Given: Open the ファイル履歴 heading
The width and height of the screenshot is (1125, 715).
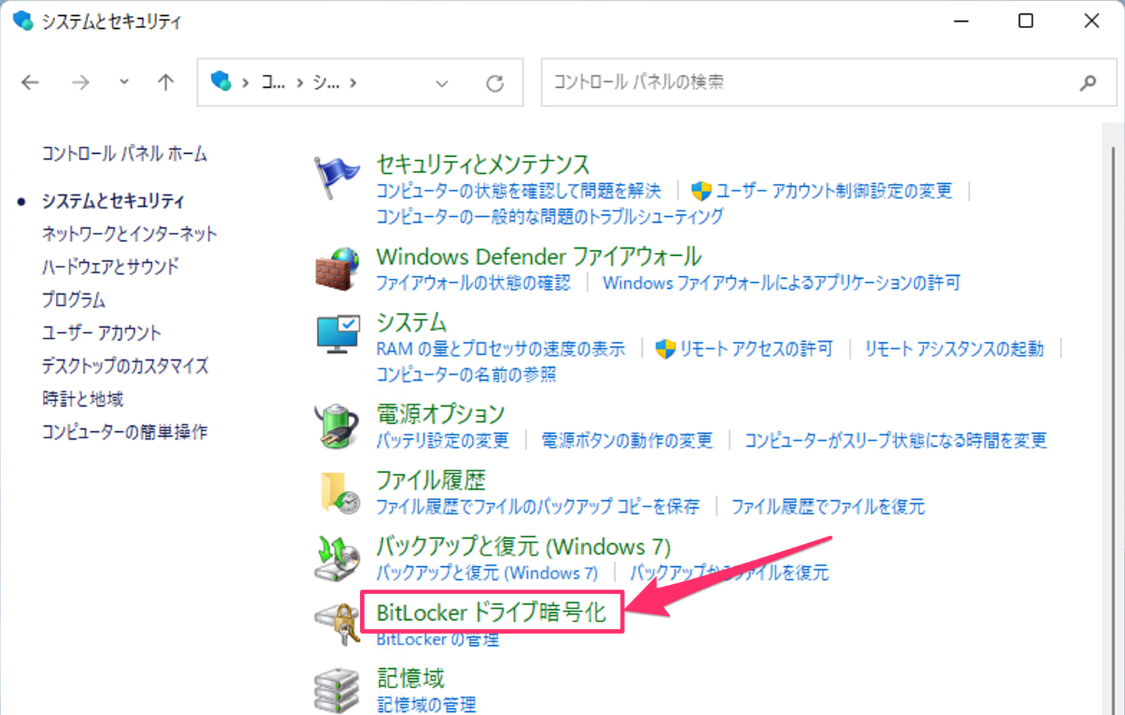Looking at the screenshot, I should (431, 480).
